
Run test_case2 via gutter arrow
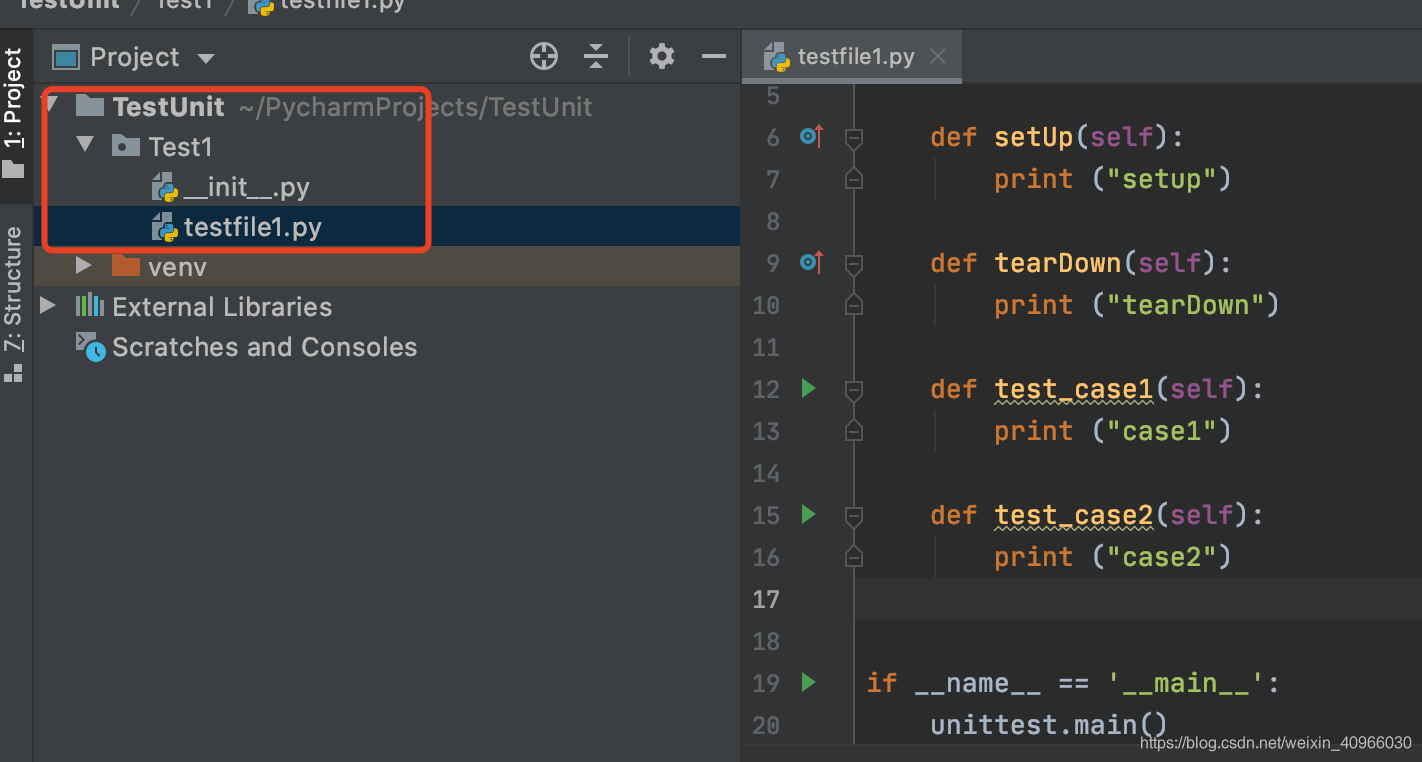point(809,514)
